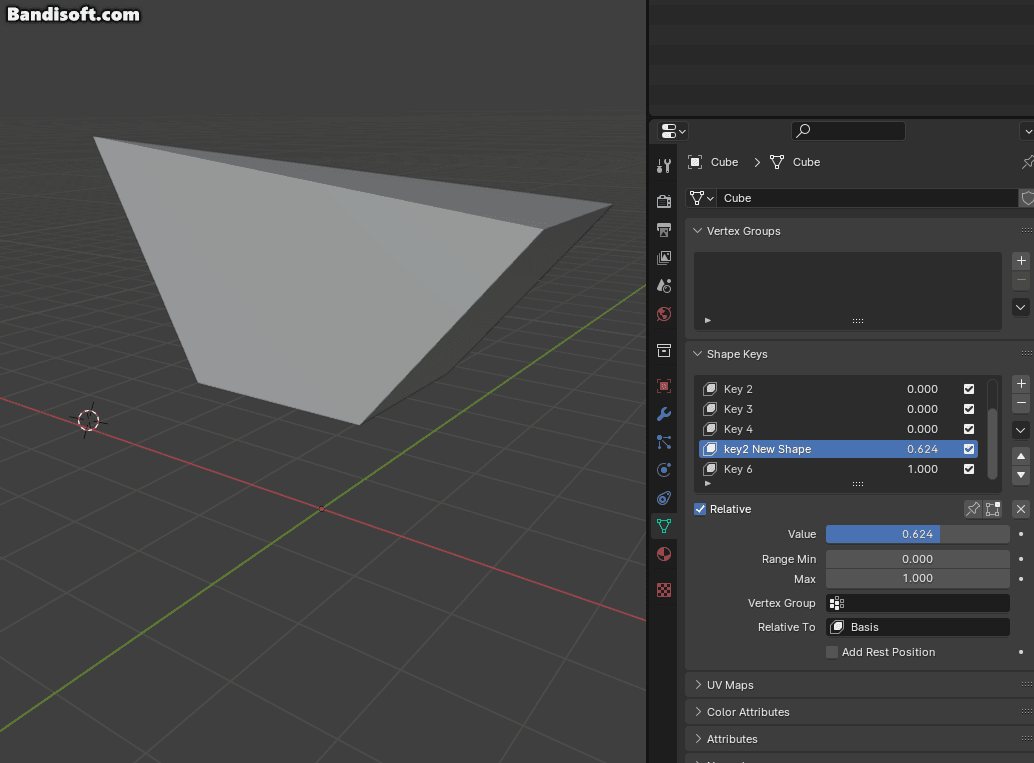The height and width of the screenshot is (763, 1034).
Task: Click the 3D cursor in the viewport
Action: pos(88,420)
